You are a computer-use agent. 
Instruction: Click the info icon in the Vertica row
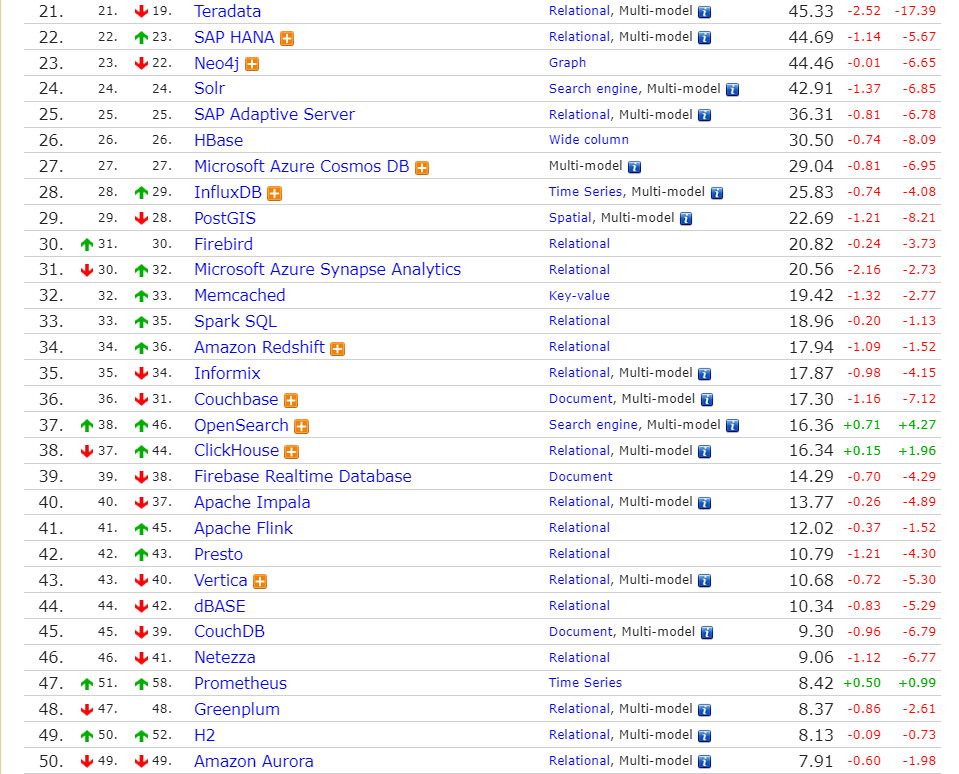pos(705,580)
